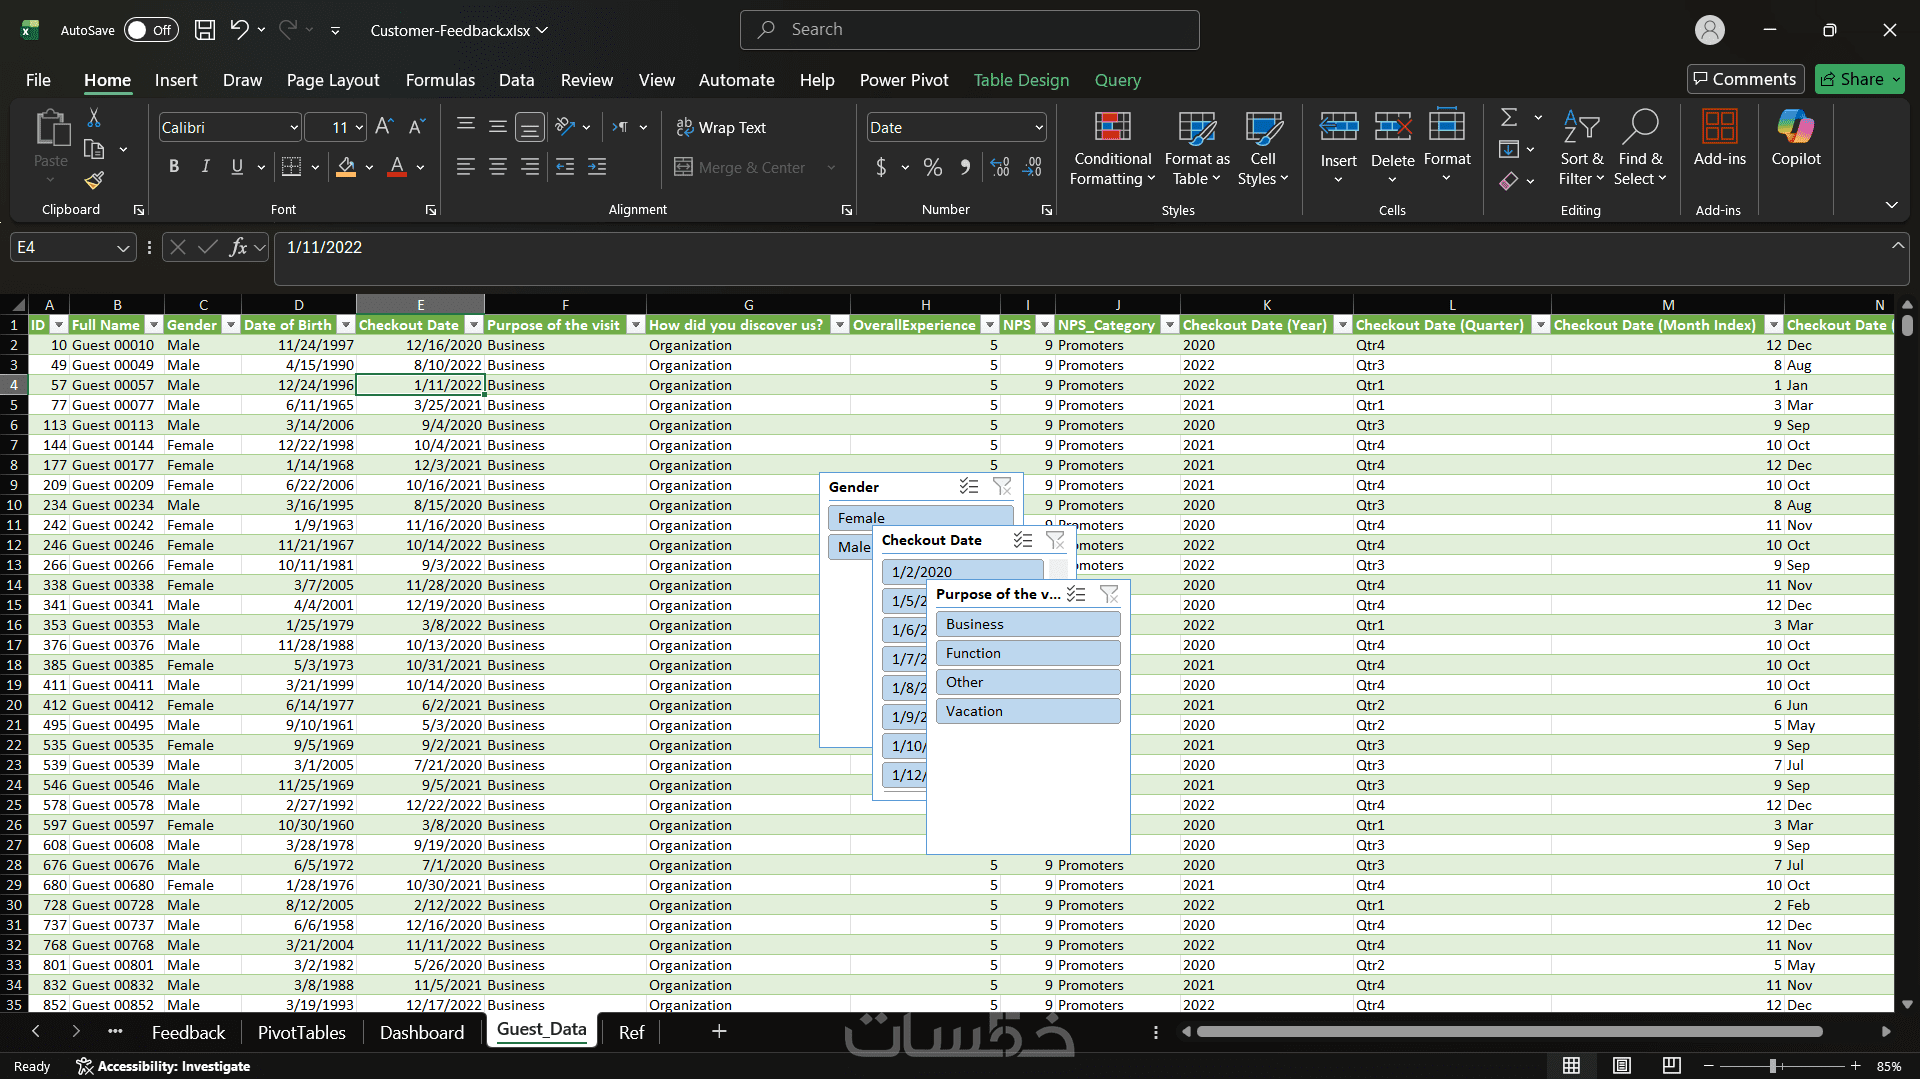
Task: Click the font color red swatch button
Action: [x=397, y=167]
